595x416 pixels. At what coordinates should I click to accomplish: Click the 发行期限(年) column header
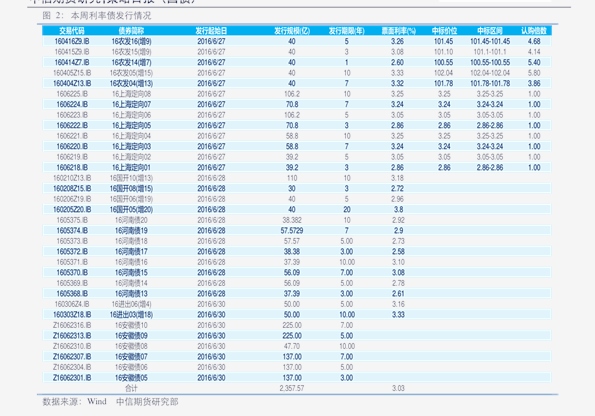click(346, 31)
